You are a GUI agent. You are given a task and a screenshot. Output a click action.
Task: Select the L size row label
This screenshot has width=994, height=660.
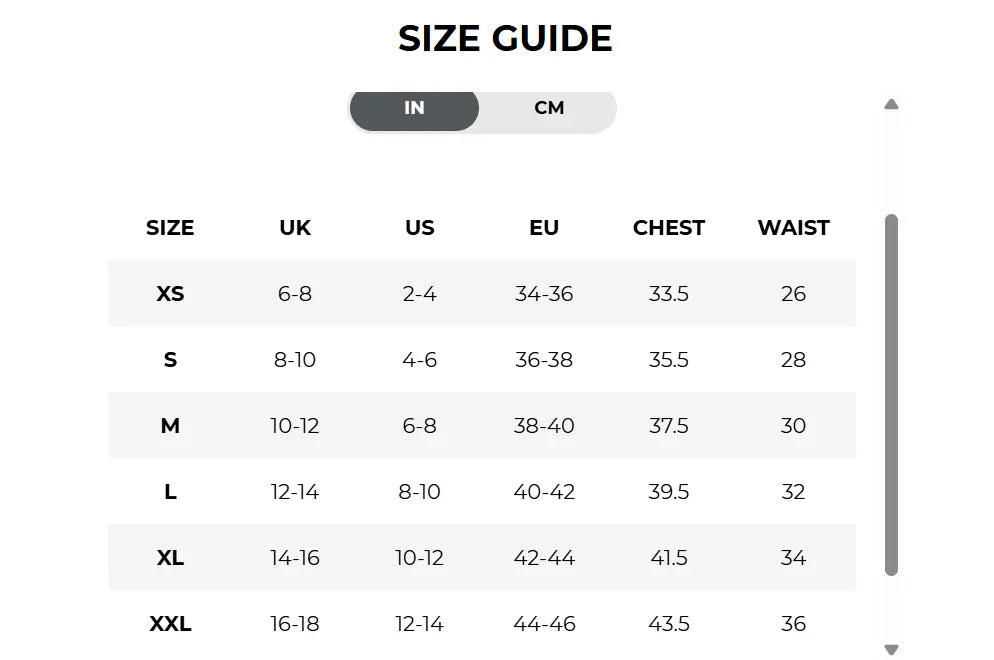[x=170, y=491]
